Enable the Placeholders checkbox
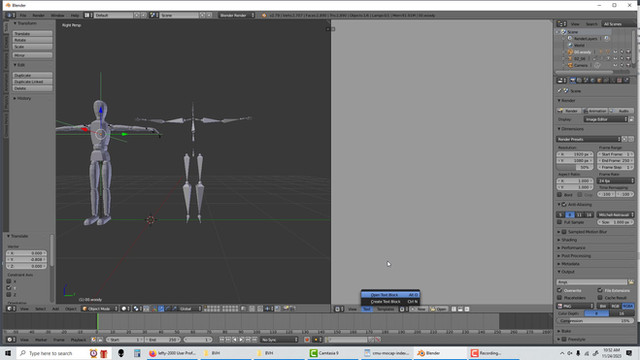 [x=560, y=298]
